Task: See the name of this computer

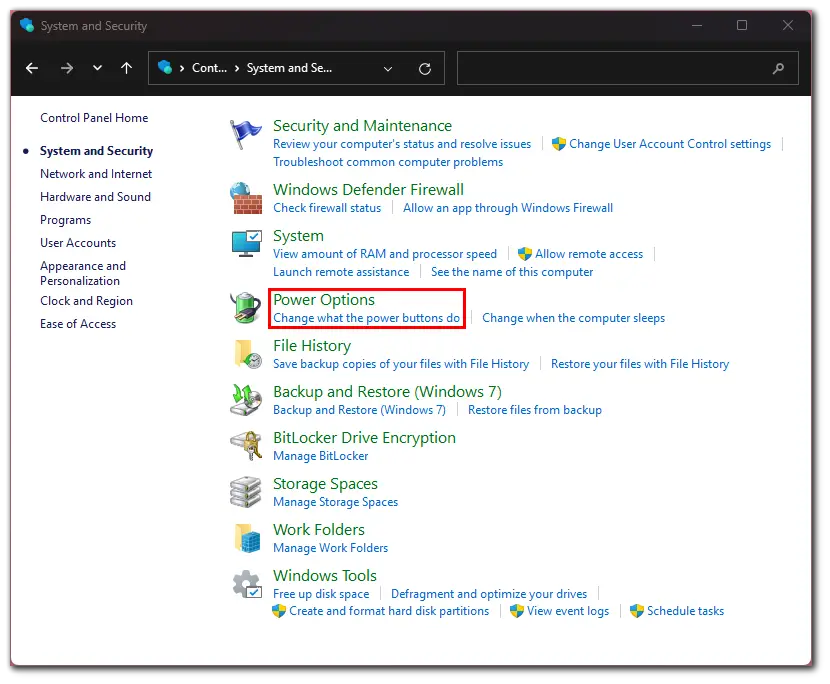Action: point(512,272)
